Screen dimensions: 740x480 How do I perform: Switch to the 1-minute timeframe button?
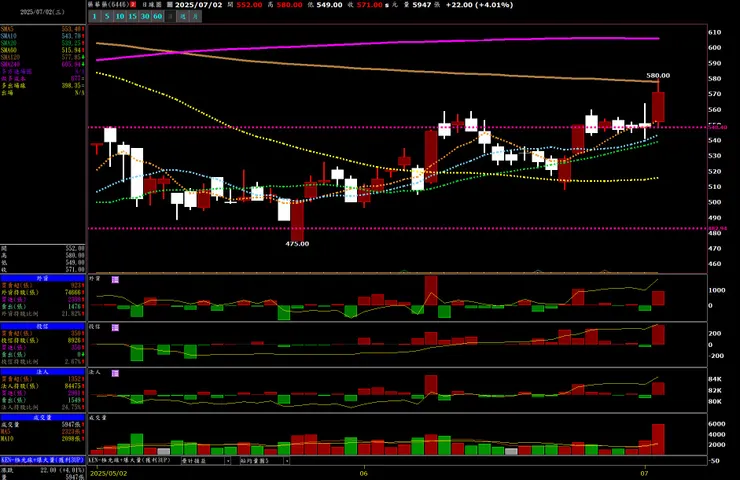point(94,17)
